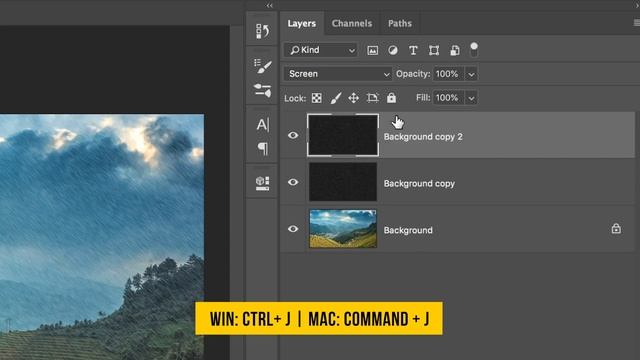Open the Layers panel flyout menu
This screenshot has width=640, height=360.
(637, 23)
